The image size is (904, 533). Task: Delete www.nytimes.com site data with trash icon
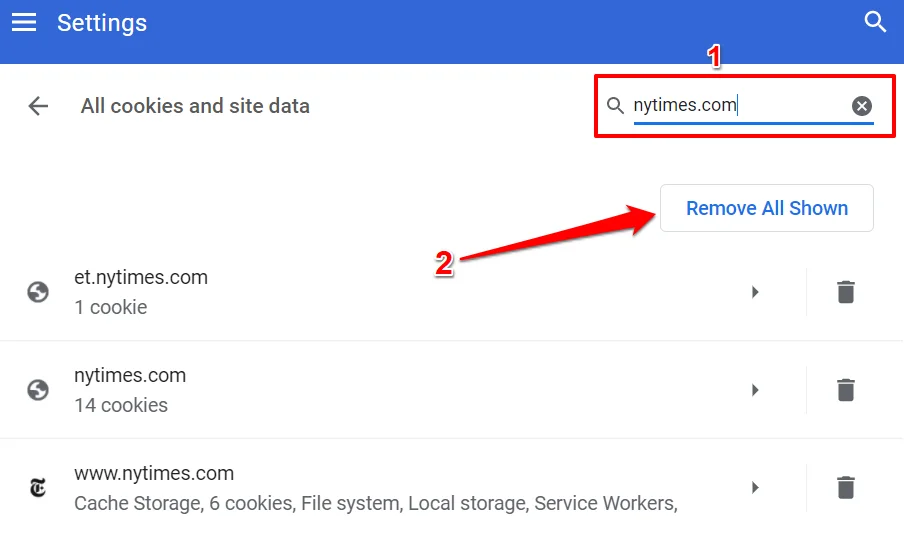(x=846, y=487)
